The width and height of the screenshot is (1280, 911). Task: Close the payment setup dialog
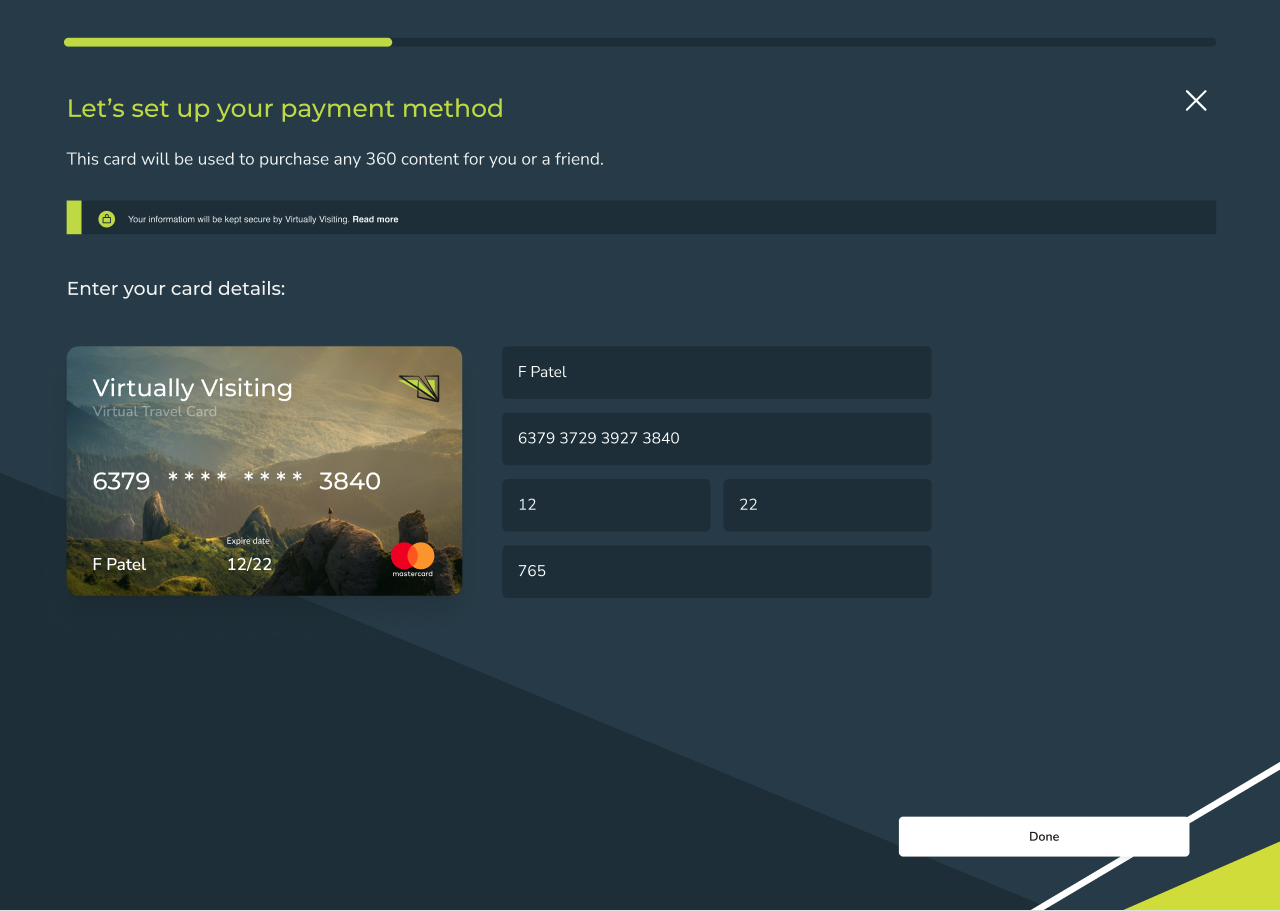pos(1196,101)
